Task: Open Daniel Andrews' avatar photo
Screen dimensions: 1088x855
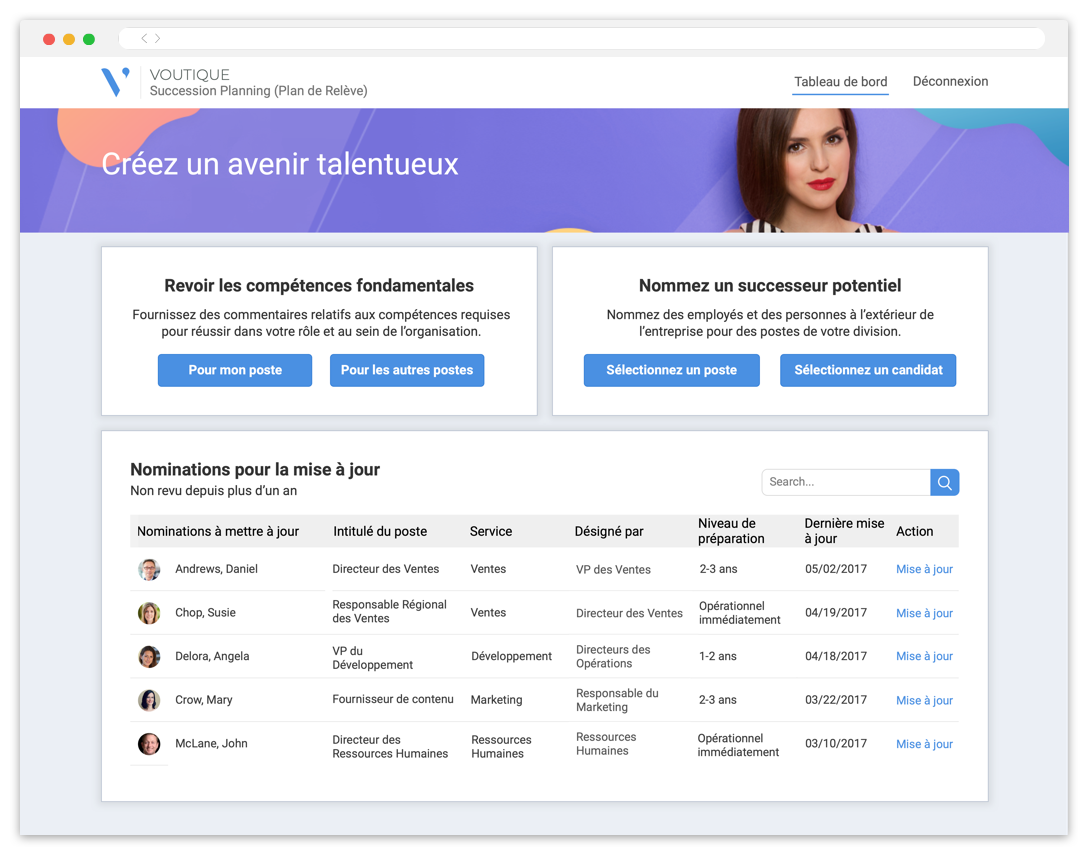Action: pyautogui.click(x=149, y=569)
